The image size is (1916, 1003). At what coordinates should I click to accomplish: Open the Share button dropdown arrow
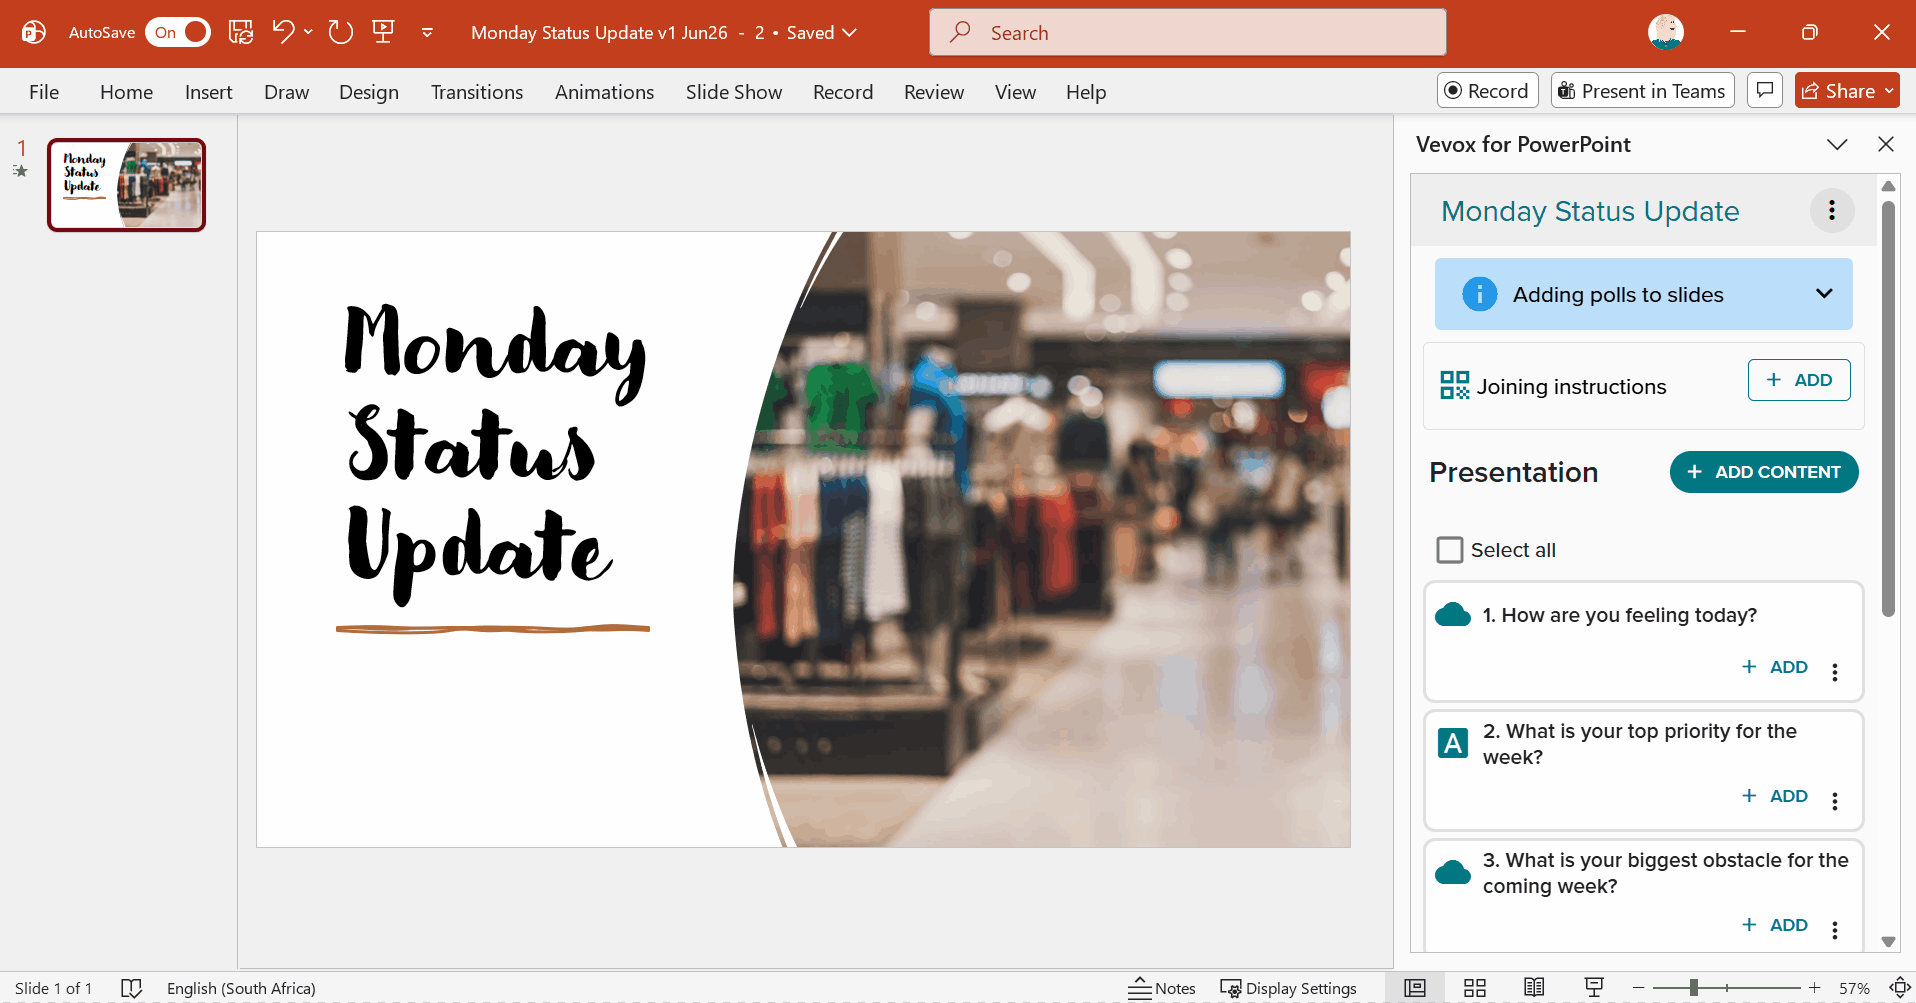click(x=1889, y=91)
